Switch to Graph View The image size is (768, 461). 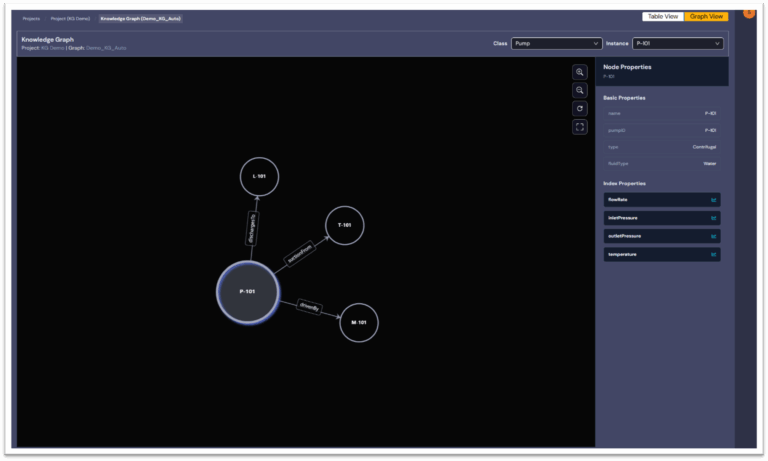(706, 17)
